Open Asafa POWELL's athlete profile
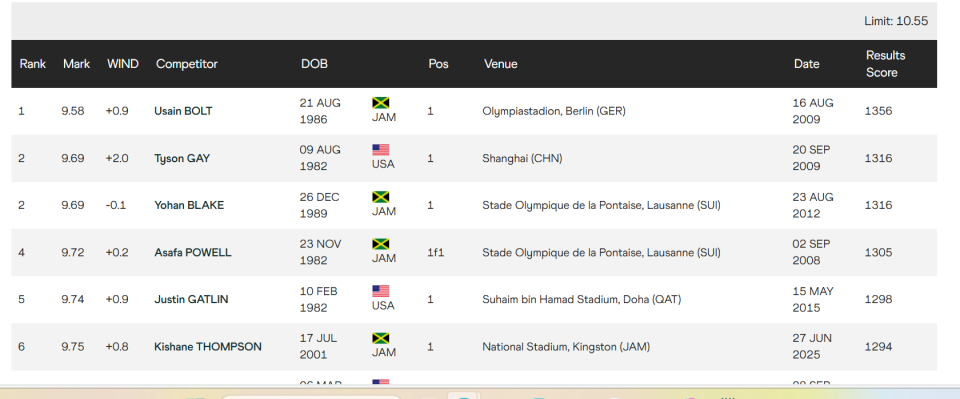 pyautogui.click(x=193, y=253)
